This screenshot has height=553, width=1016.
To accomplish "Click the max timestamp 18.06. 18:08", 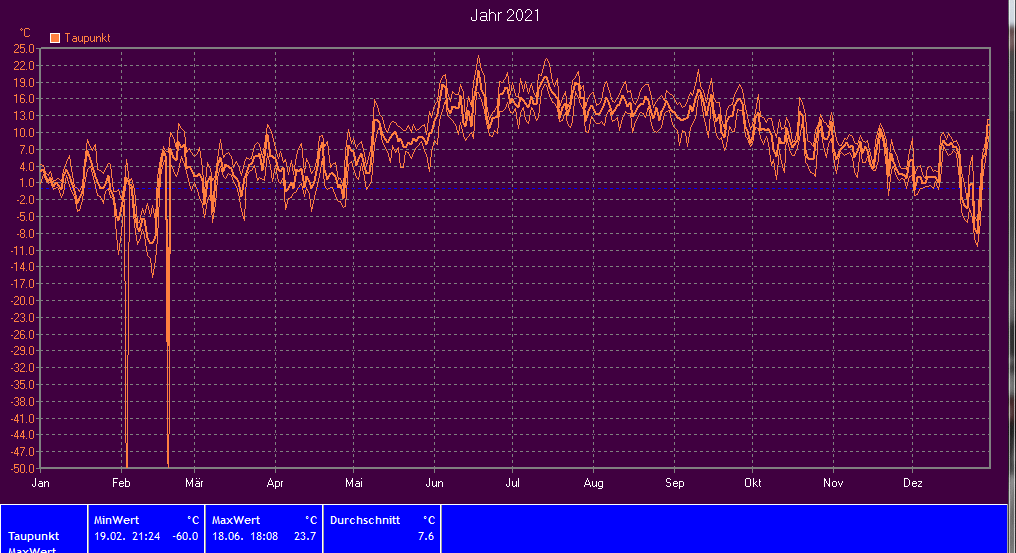I will point(246,537).
